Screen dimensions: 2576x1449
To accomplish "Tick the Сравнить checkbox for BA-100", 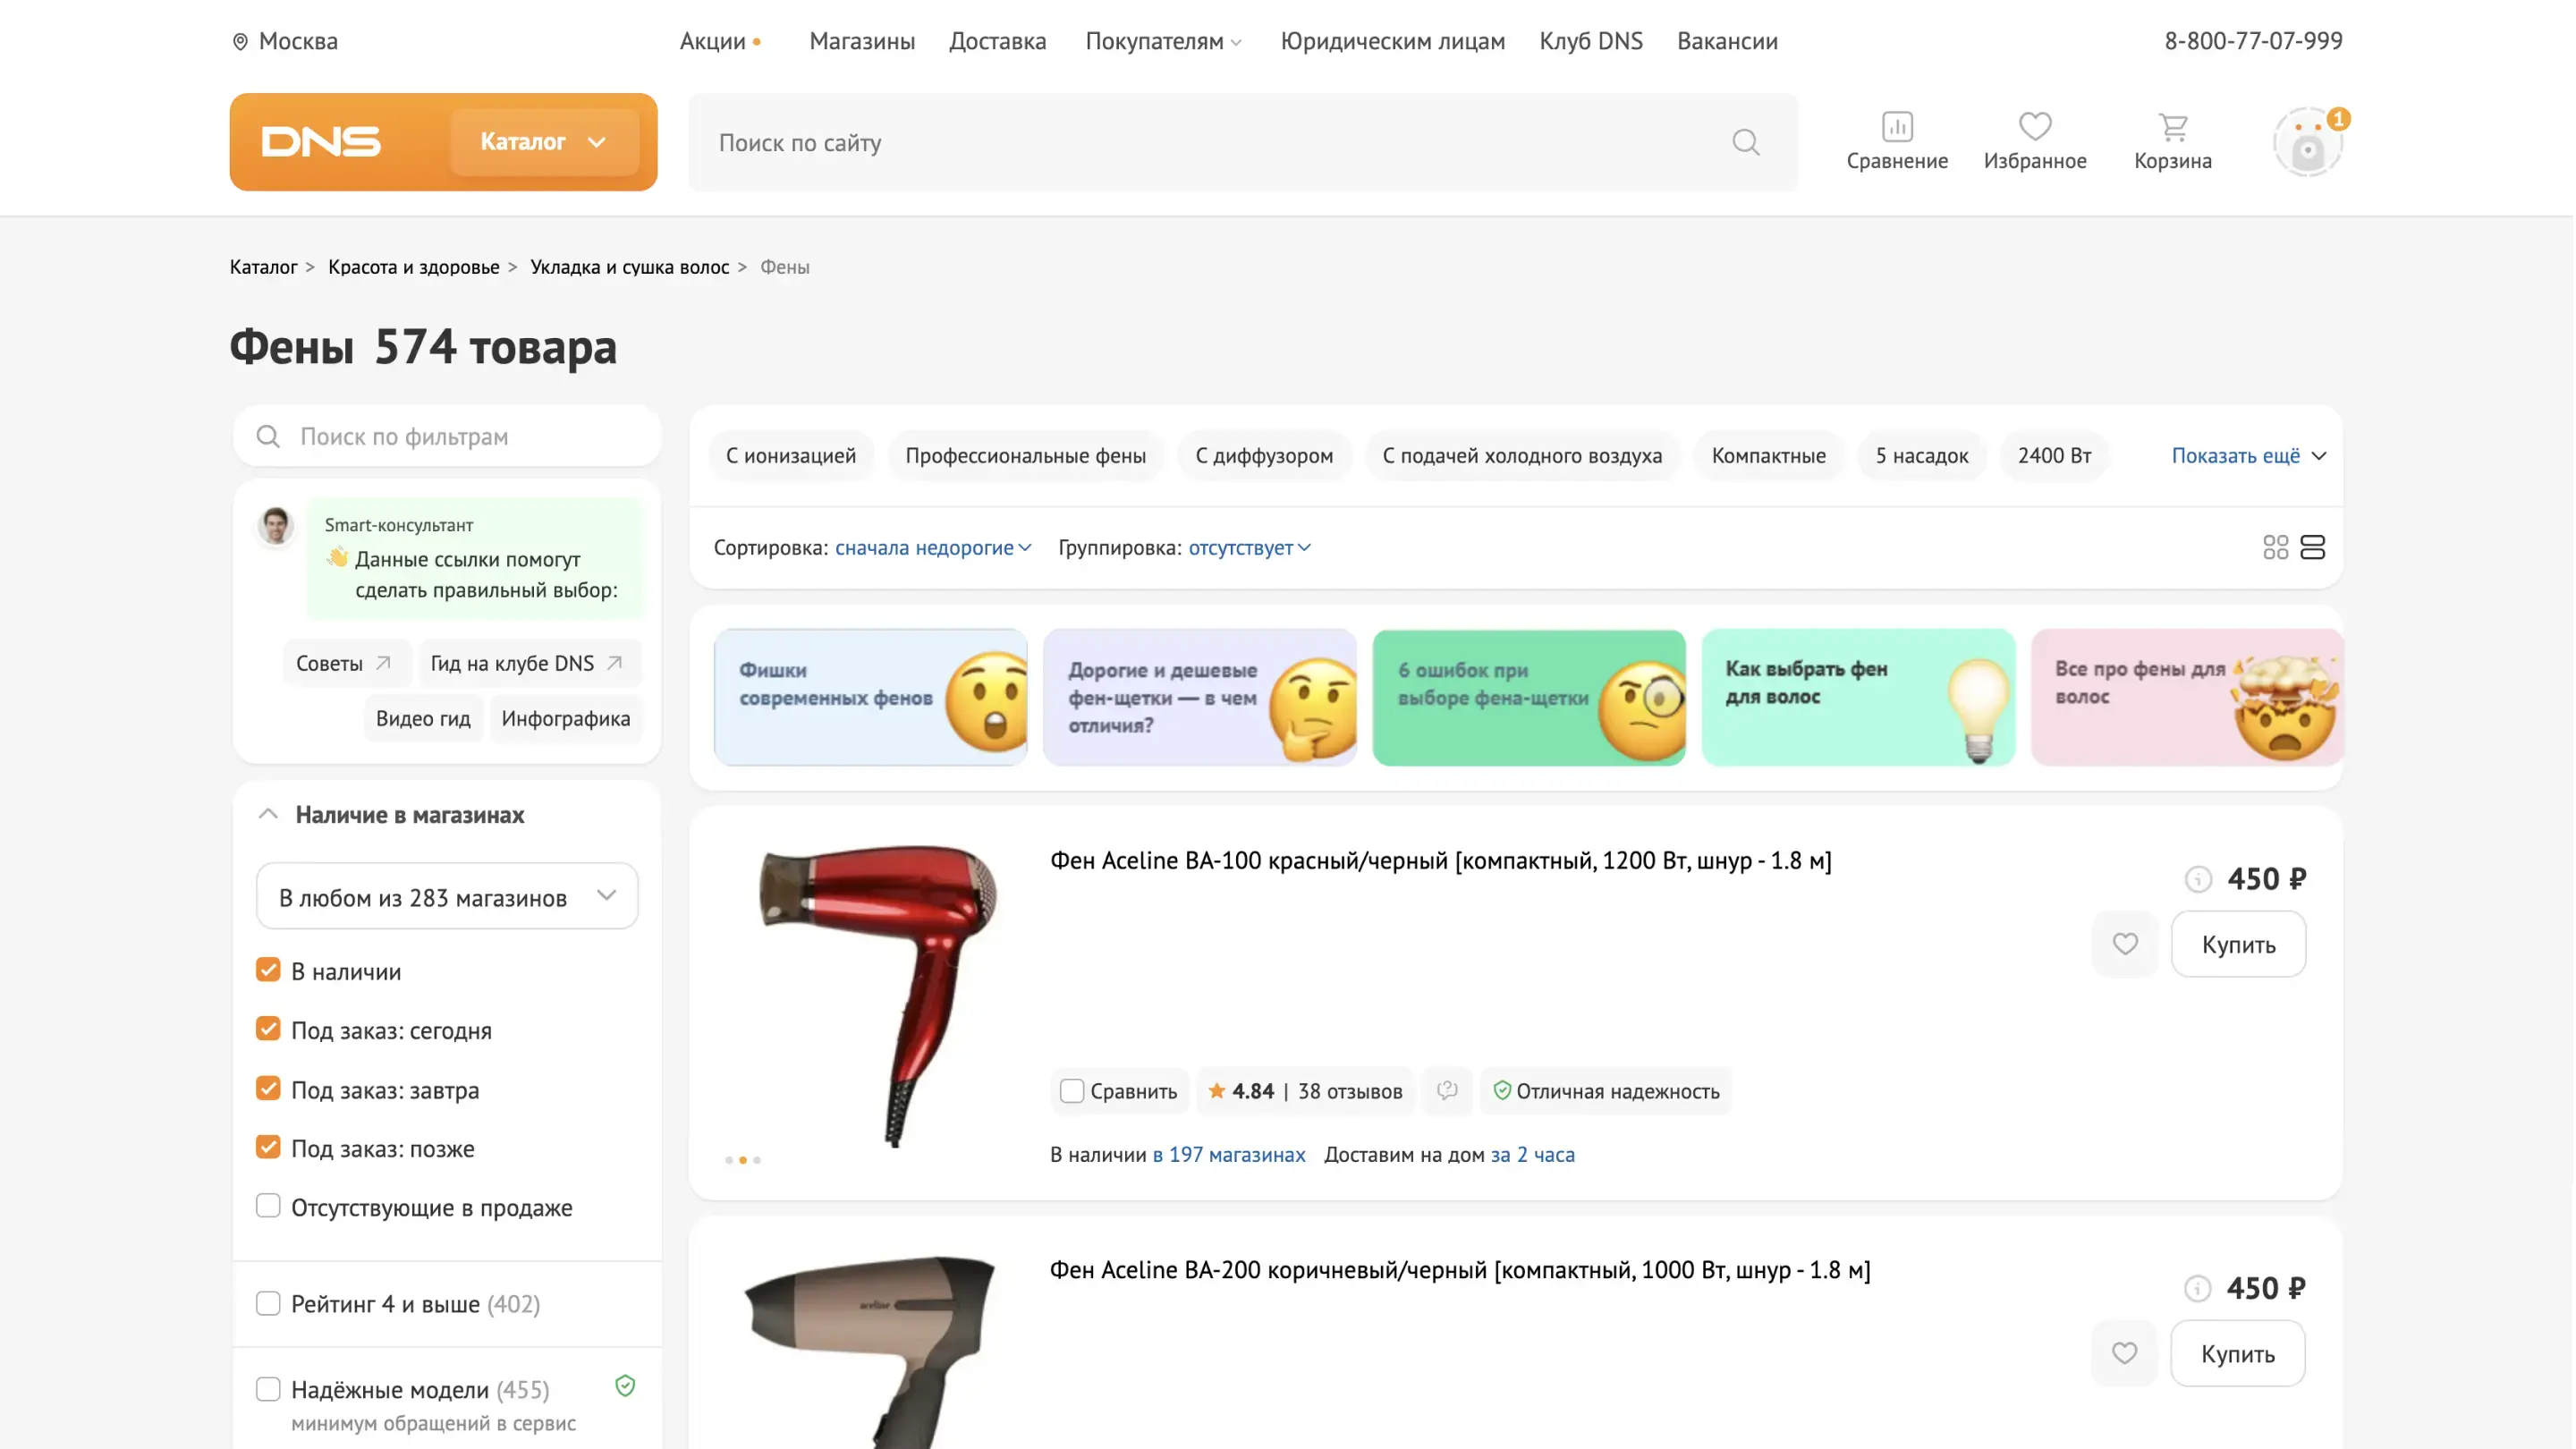I will (1071, 1091).
